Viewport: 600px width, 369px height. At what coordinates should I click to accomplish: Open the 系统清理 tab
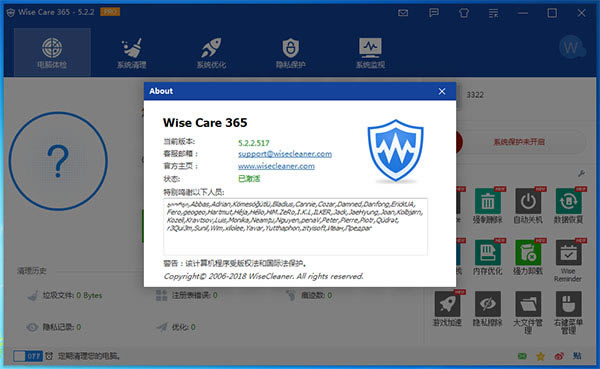point(132,52)
